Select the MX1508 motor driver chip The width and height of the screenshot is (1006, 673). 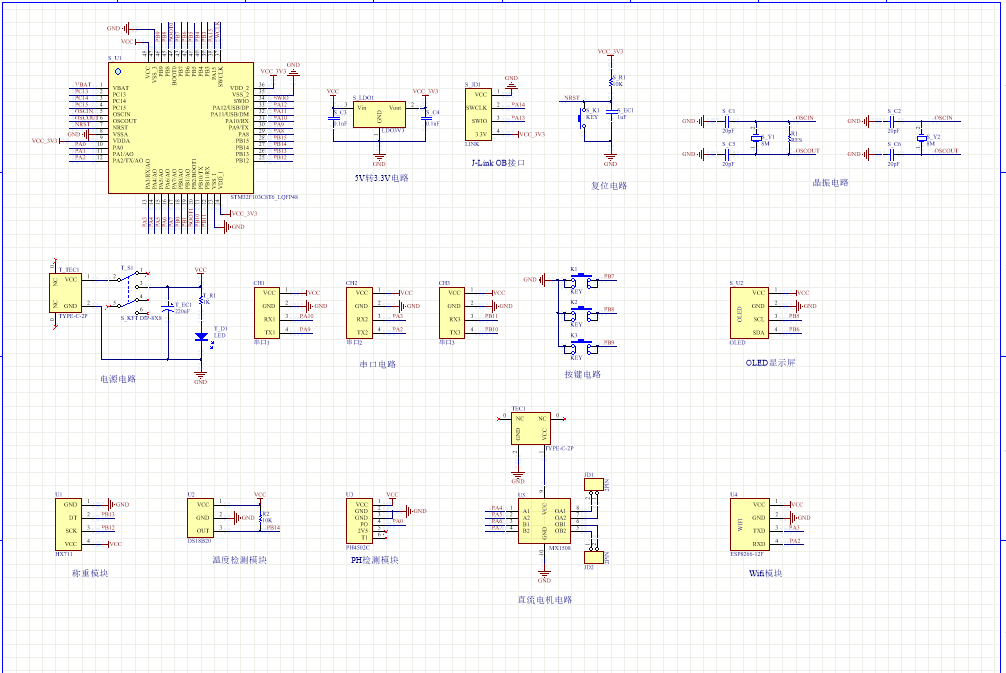(x=544, y=521)
